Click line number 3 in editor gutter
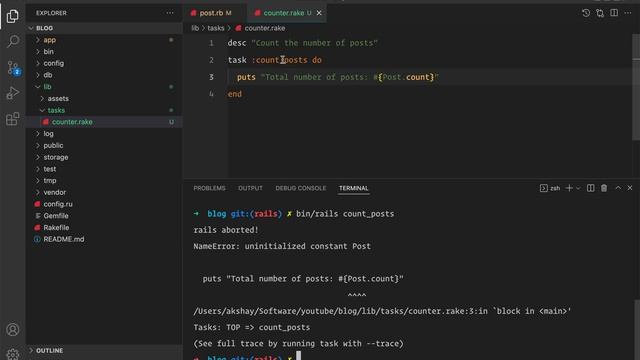The width and height of the screenshot is (640, 360). click(211, 77)
